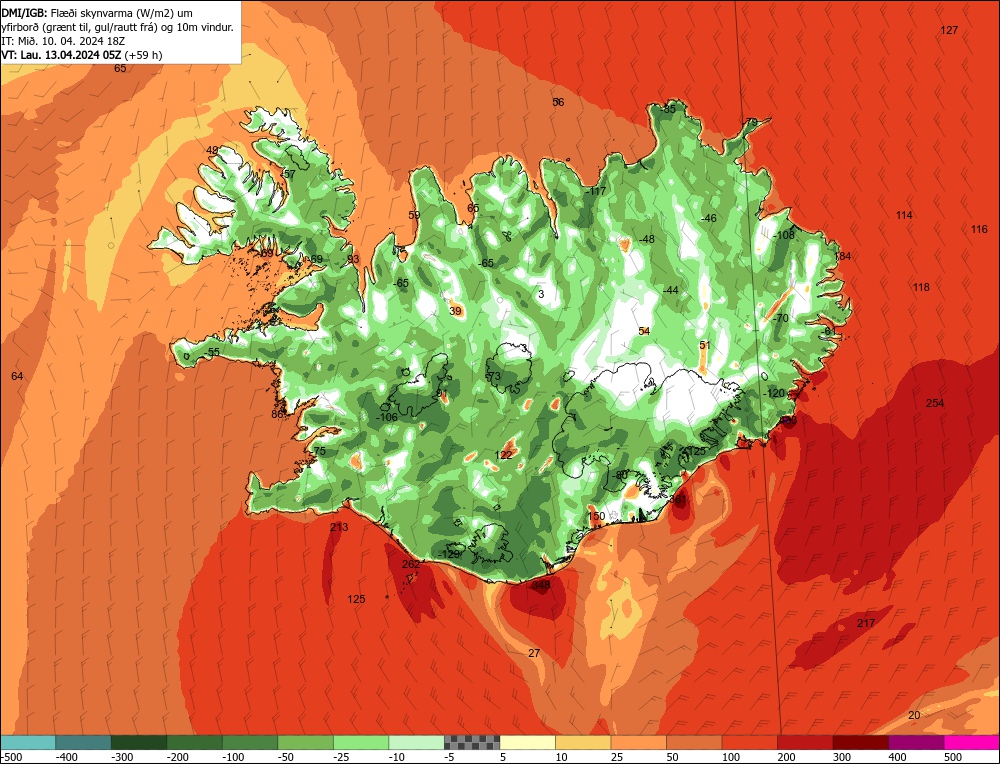Click the map value -46
The image size is (1000, 764).
pos(708,218)
